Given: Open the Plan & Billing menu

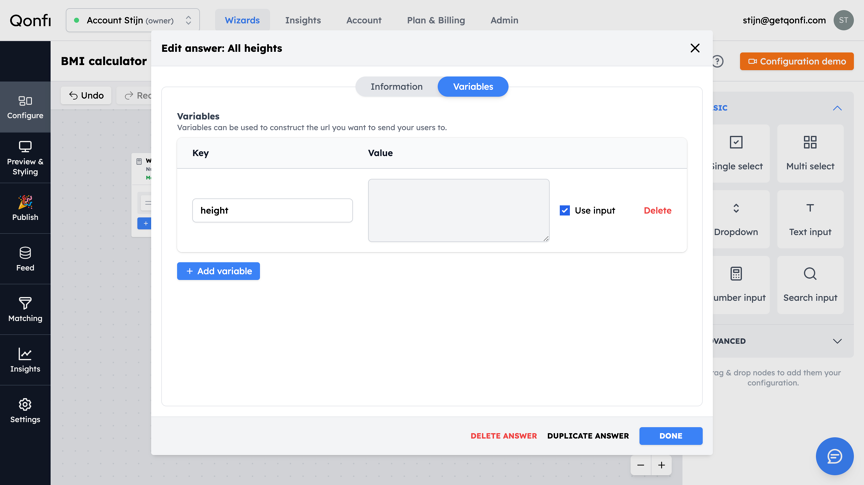Looking at the screenshot, I should coord(436,20).
